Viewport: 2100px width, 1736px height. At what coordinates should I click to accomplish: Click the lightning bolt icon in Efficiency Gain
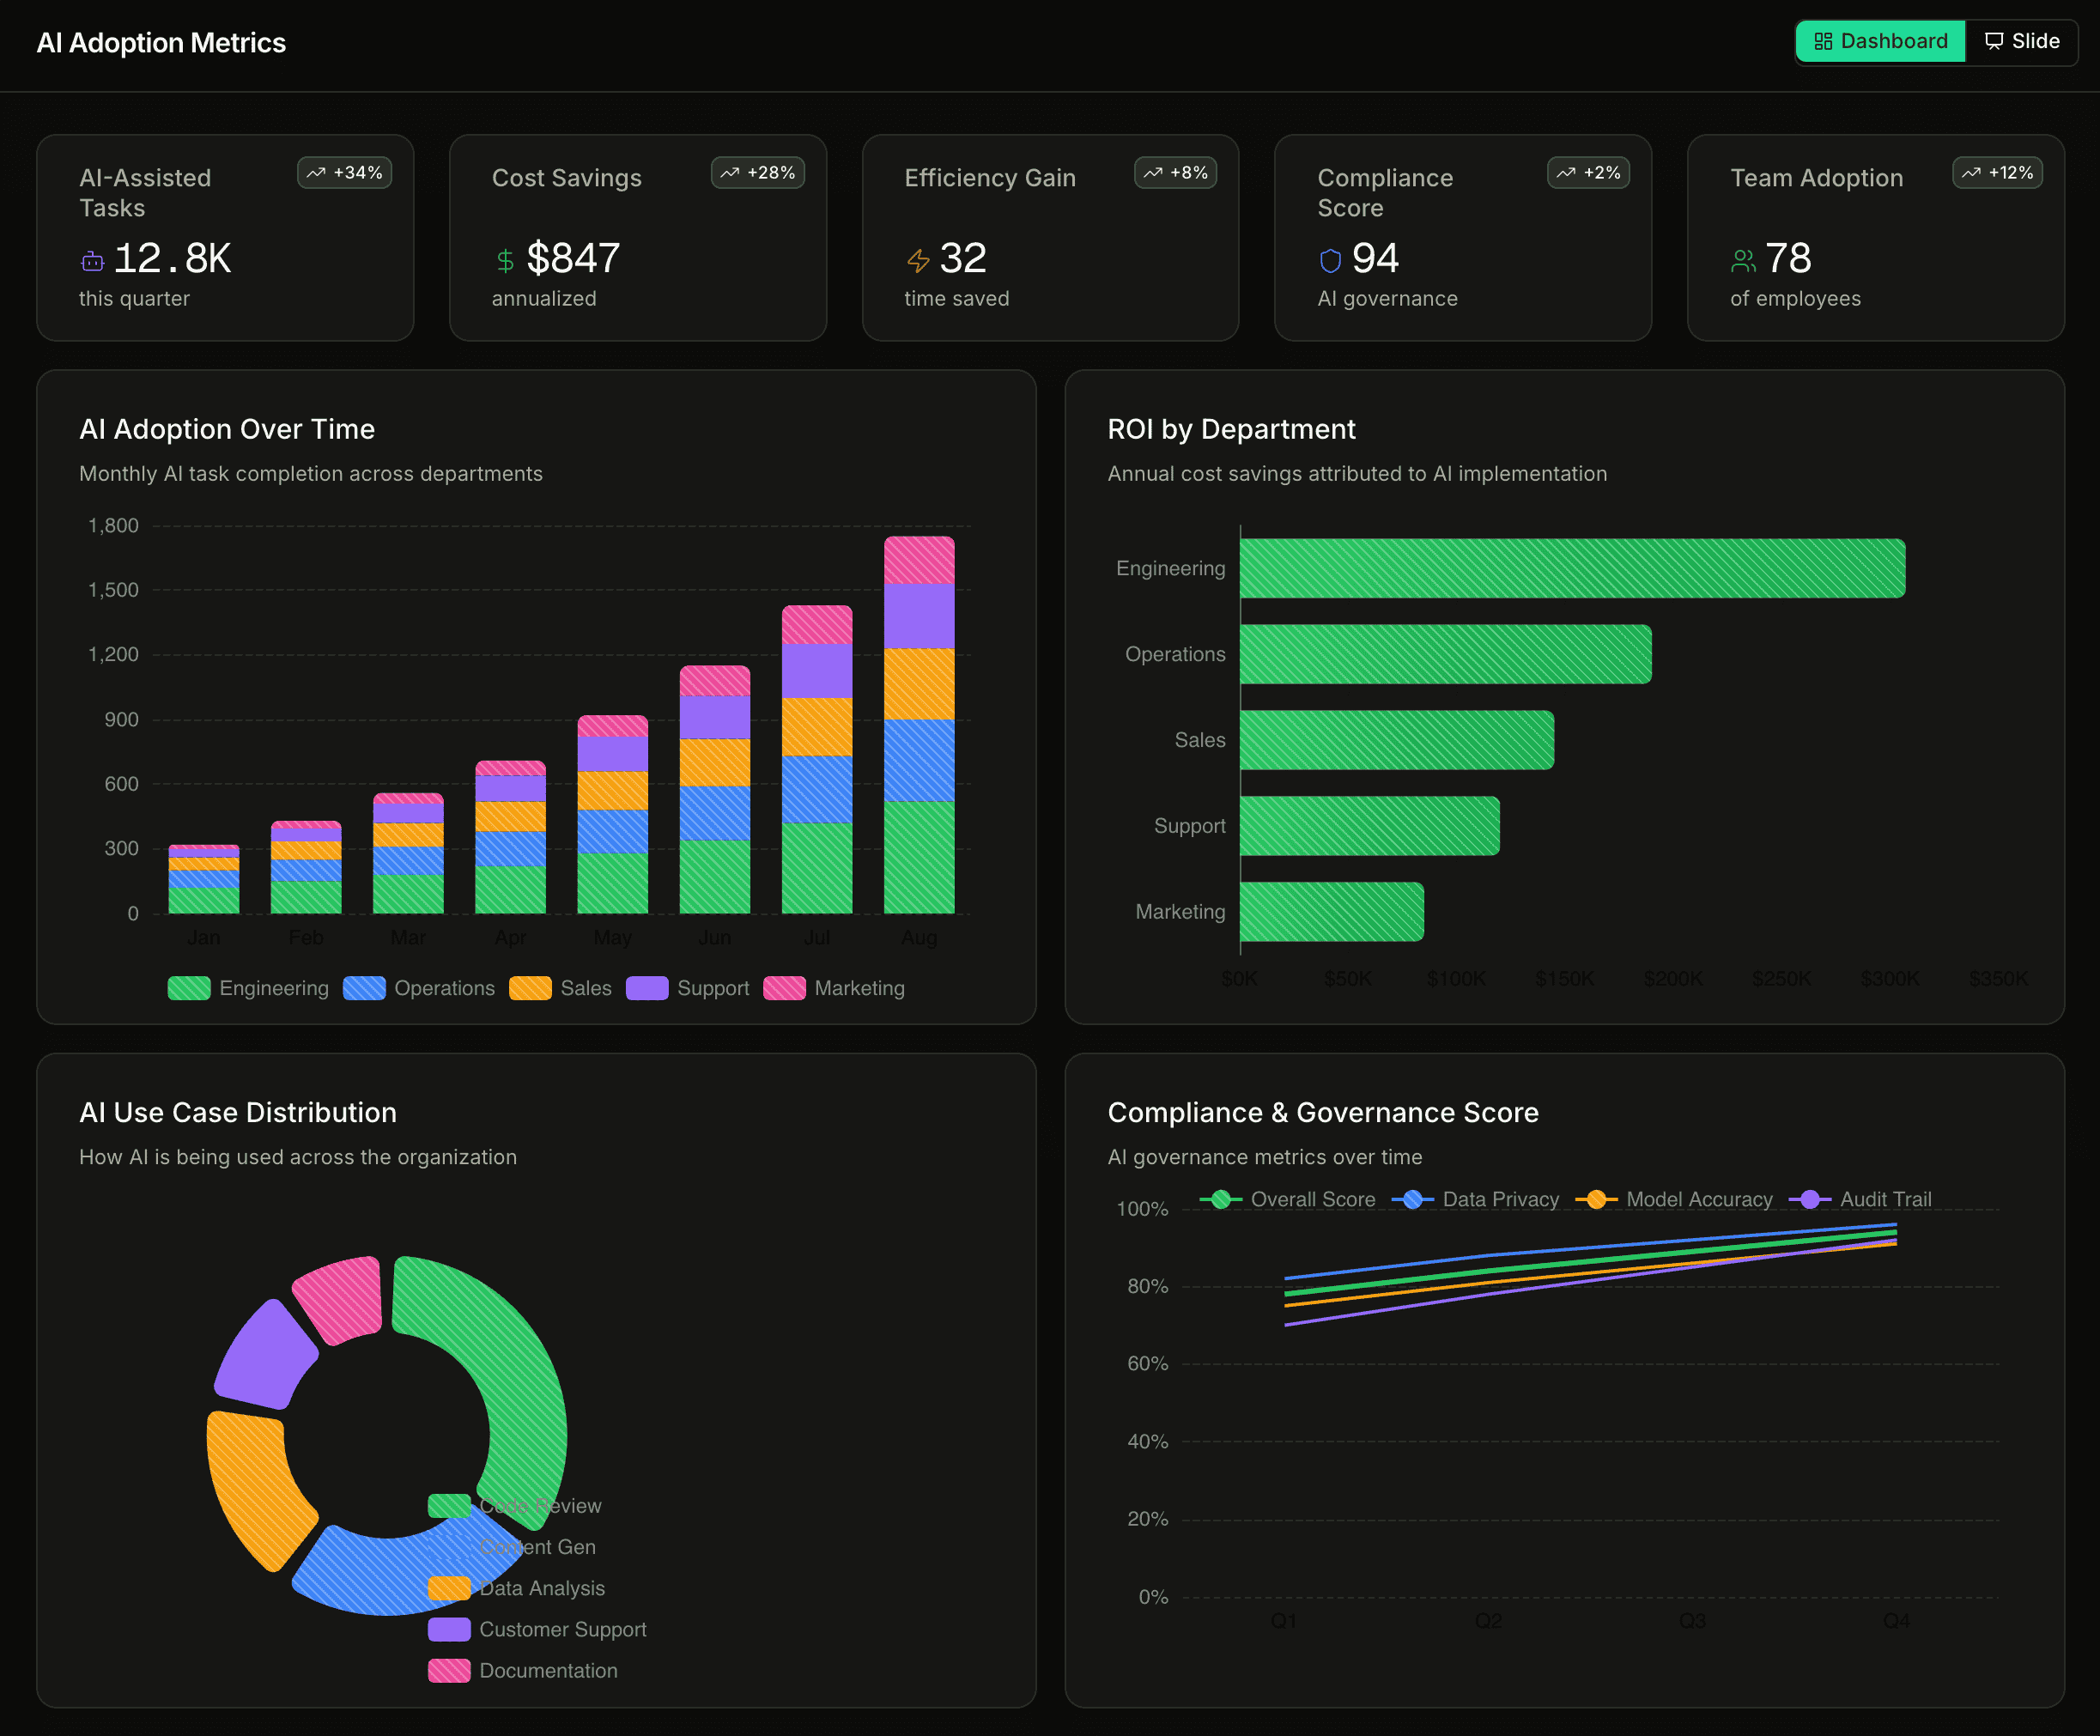(x=918, y=261)
